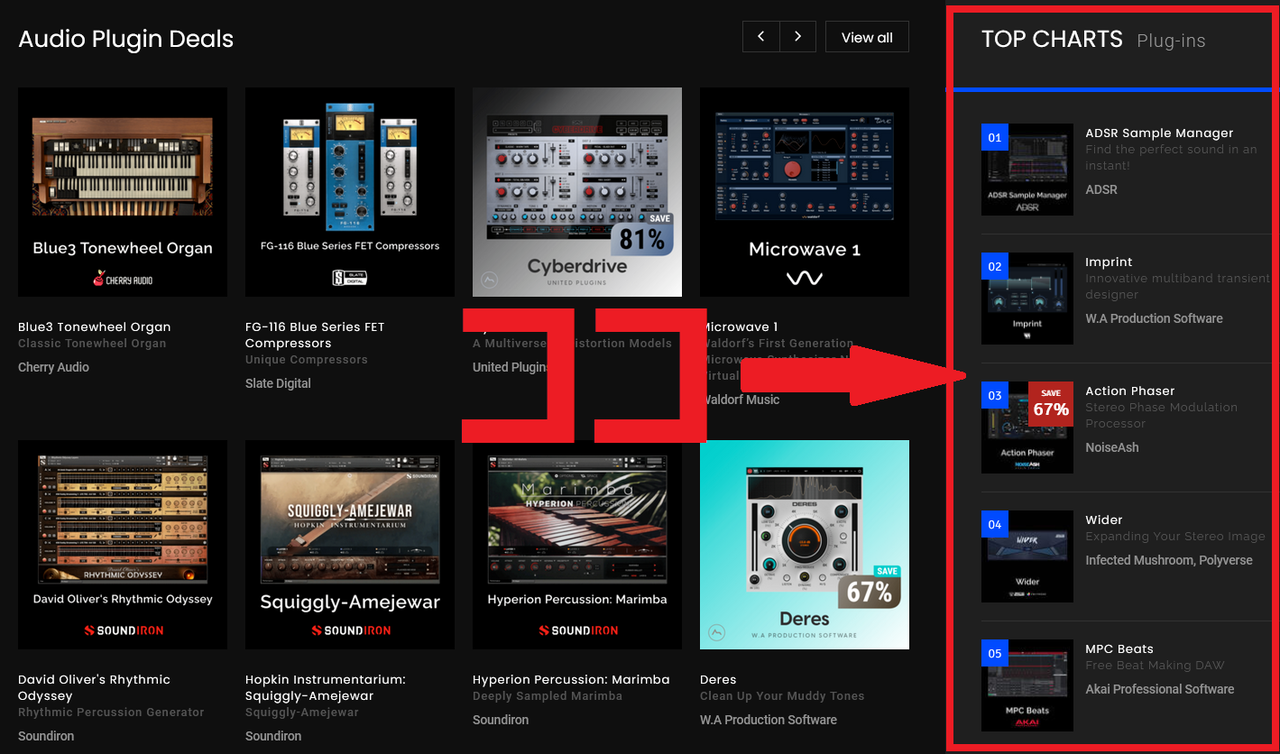Open the Slate Digital vendor link
1280x754 pixels.
pos(278,383)
